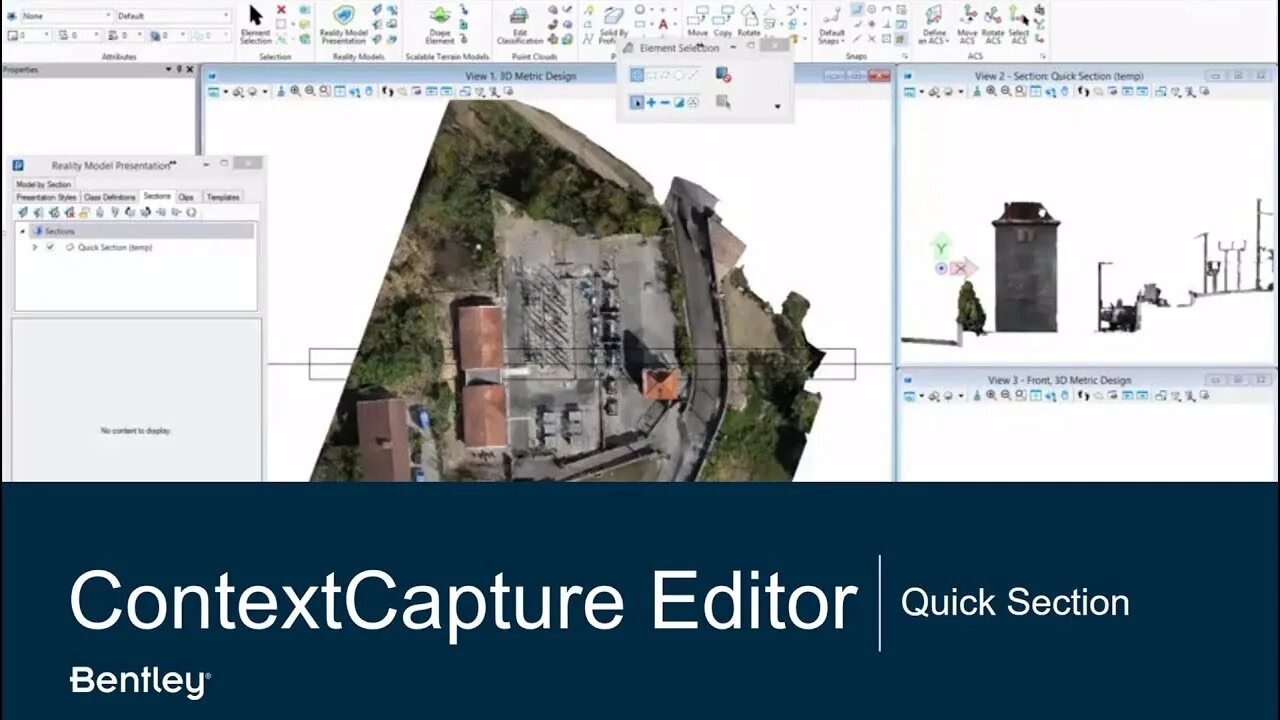Viewport: 1280px width, 720px height.
Task: Click Zoom In in View 2 toolbar
Action: point(991,91)
